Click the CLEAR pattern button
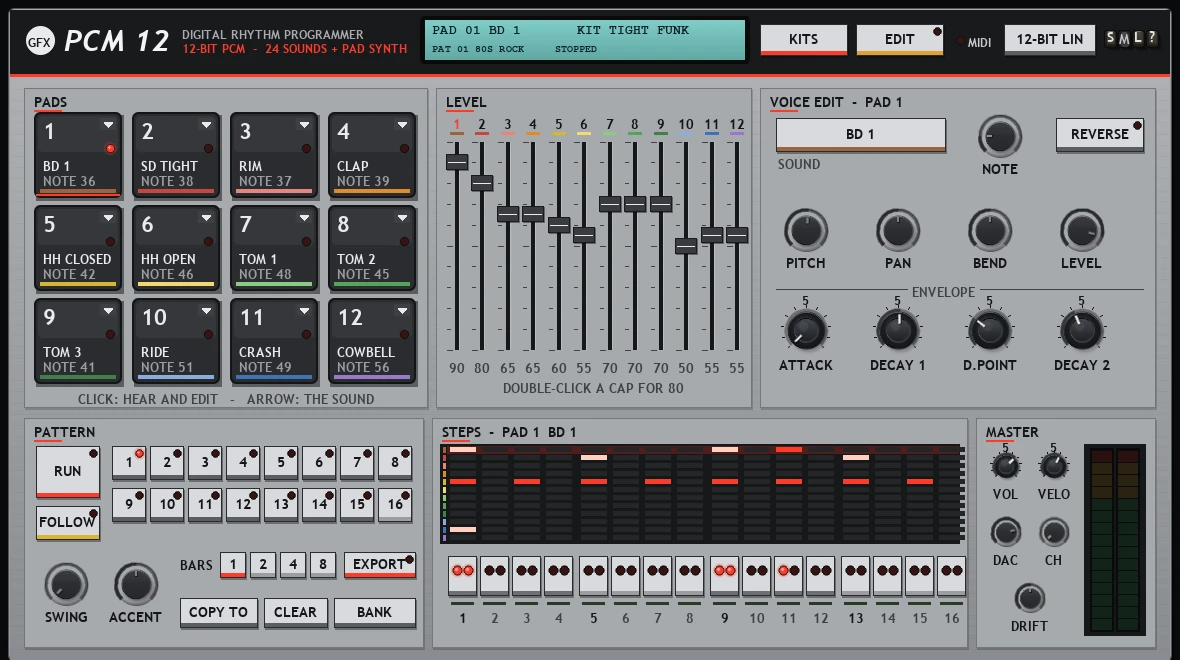 (x=295, y=613)
